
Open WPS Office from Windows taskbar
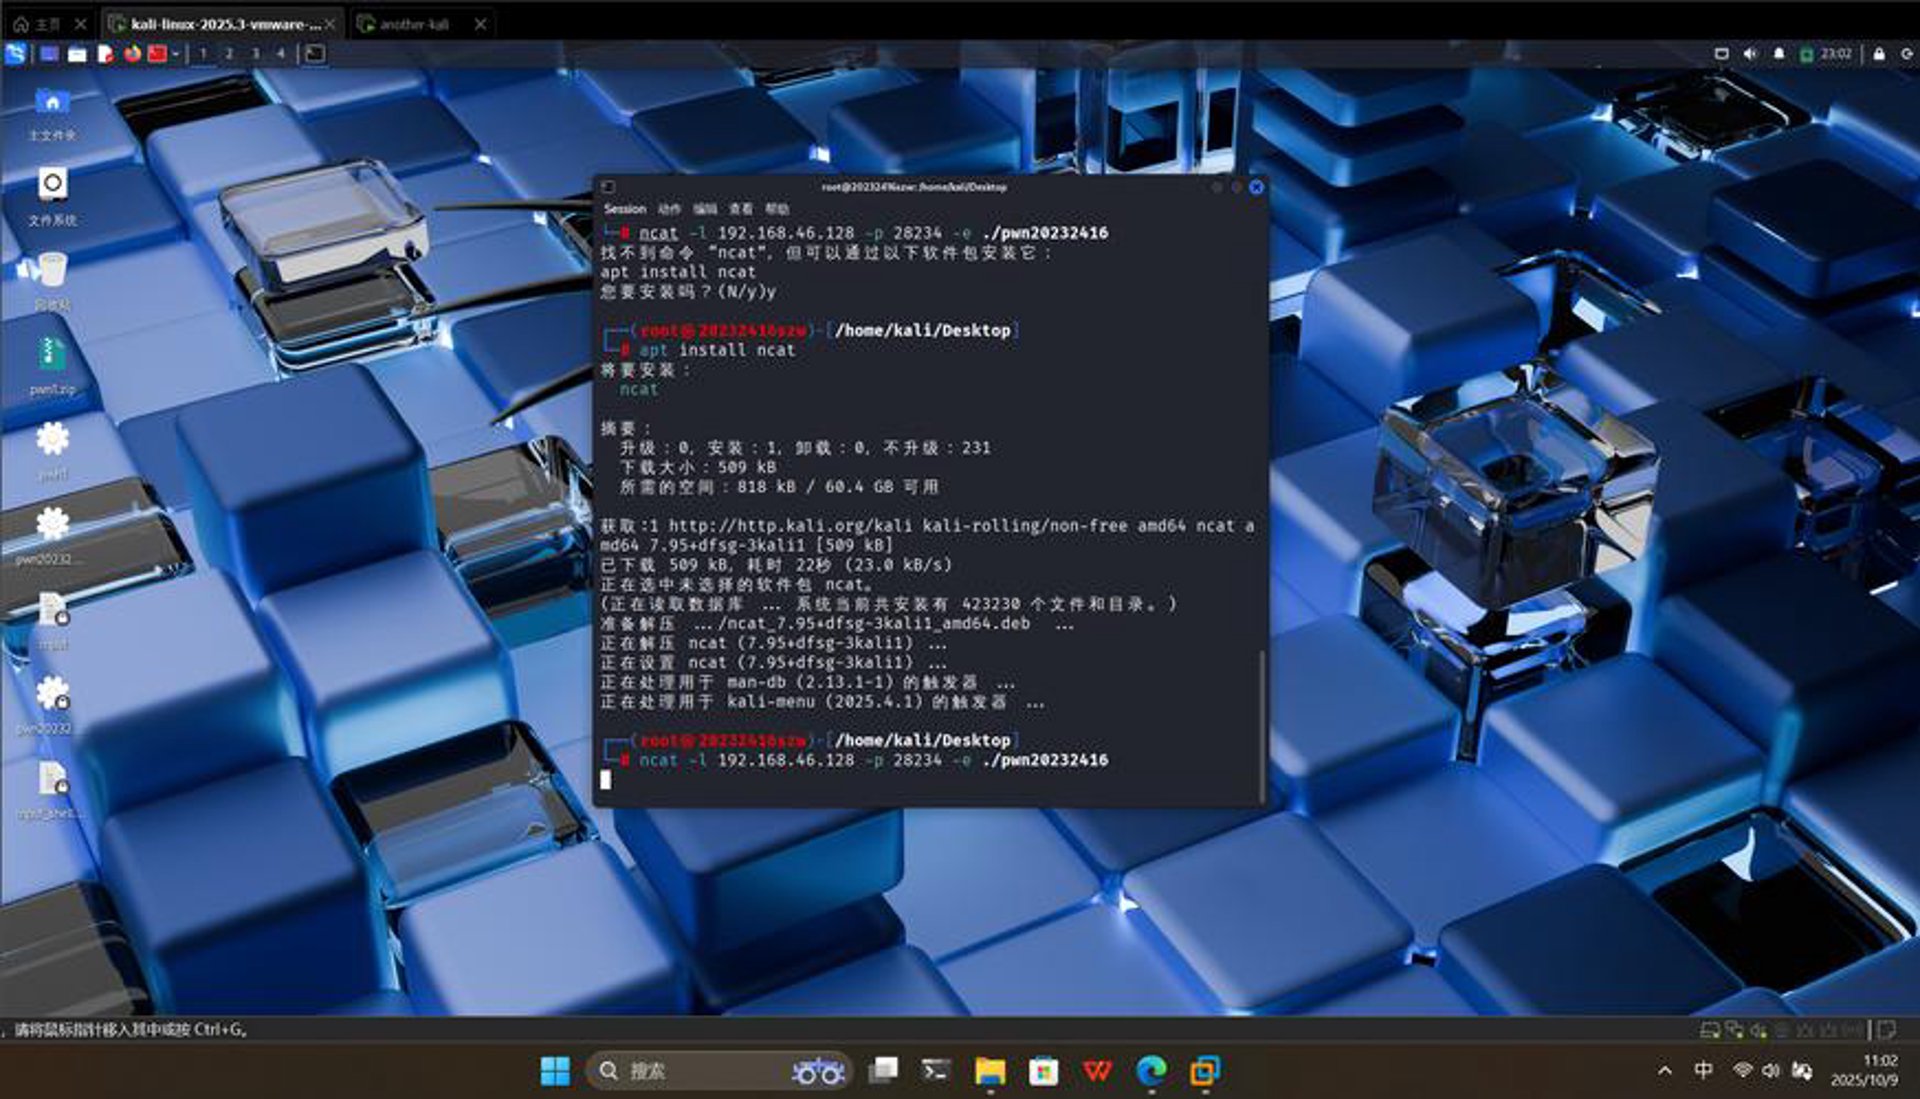click(1097, 1071)
